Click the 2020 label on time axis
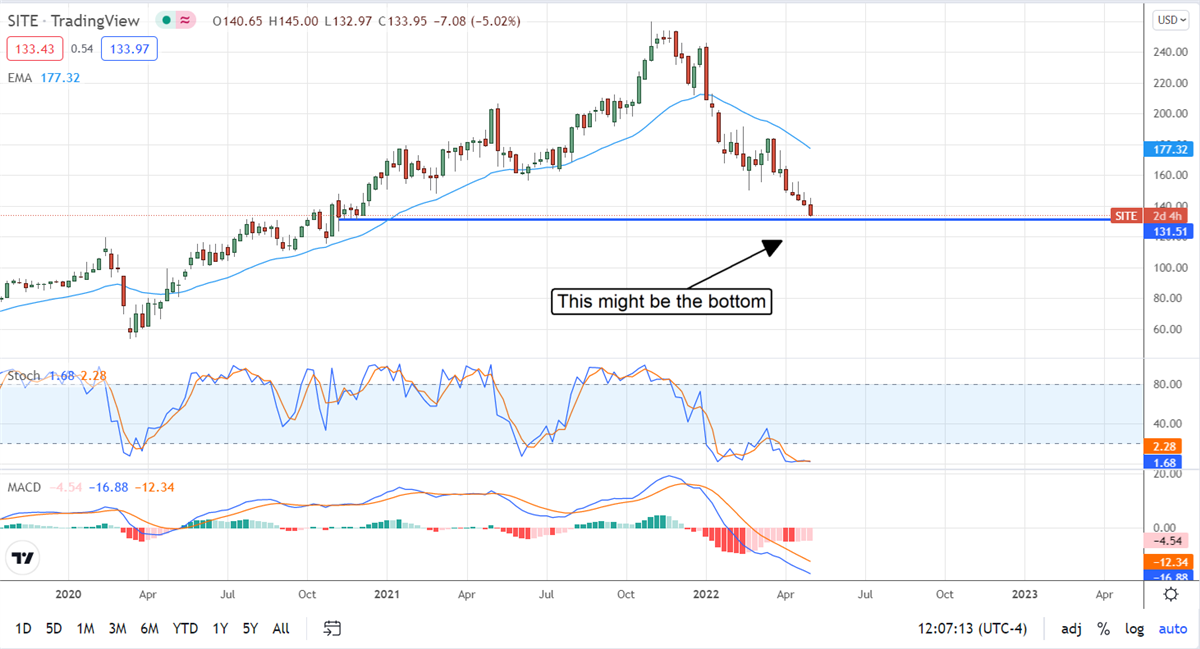The width and height of the screenshot is (1200, 649). click(68, 594)
